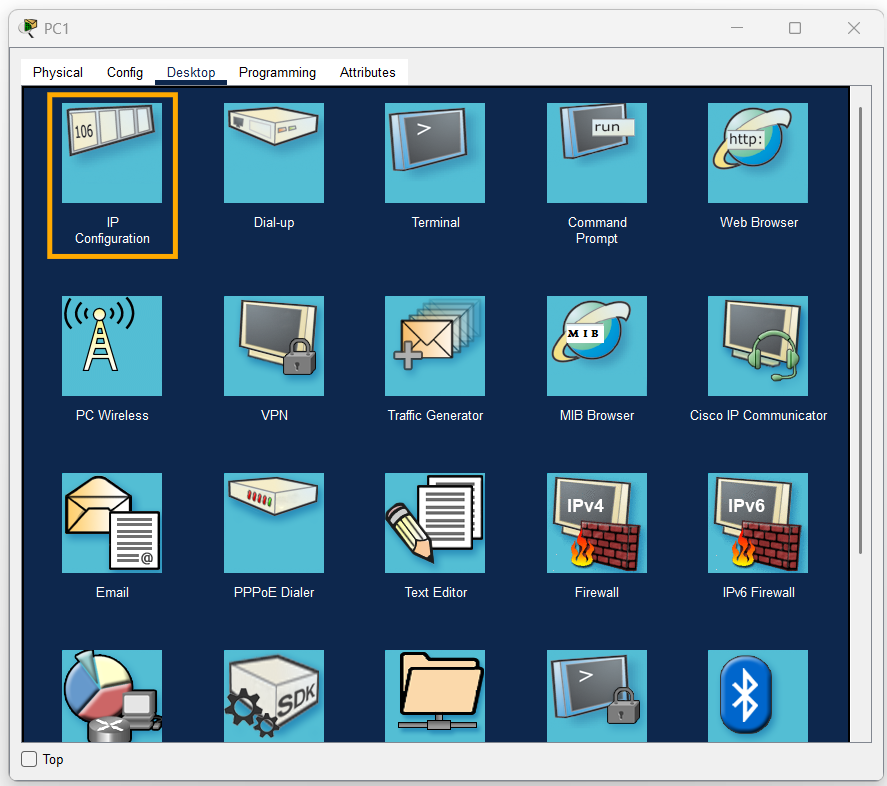Switch to the Config tab
The image size is (887, 786).
click(x=124, y=72)
